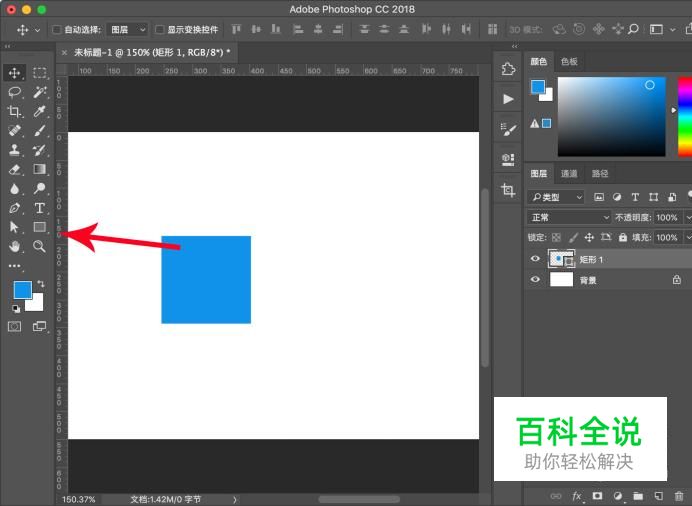Switch to the 通道 tab
Screen dimensions: 692x506
point(569,174)
